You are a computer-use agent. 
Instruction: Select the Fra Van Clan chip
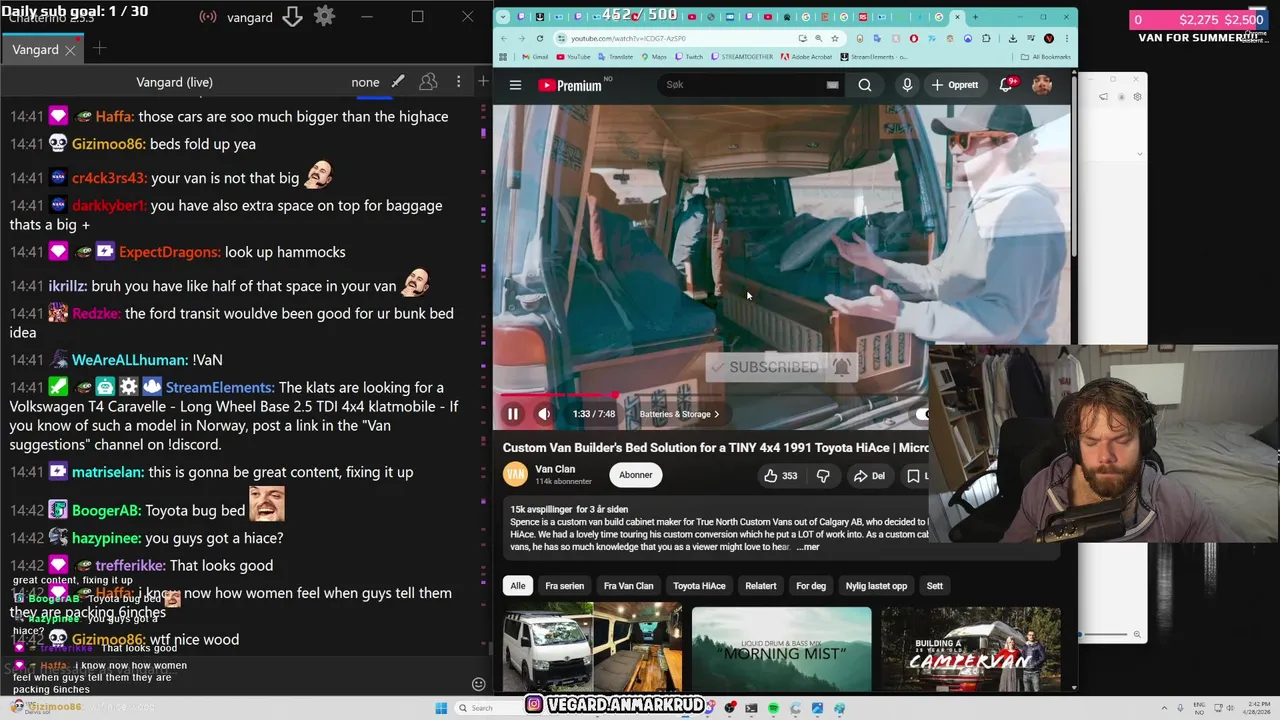(628, 586)
